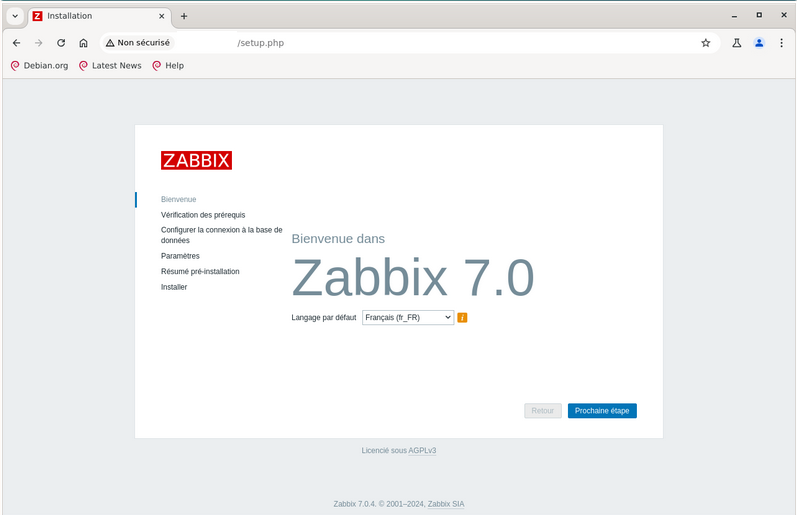Image resolution: width=797 pixels, height=515 pixels.
Task: Open the Debian.org bookmark
Action: tap(40, 66)
